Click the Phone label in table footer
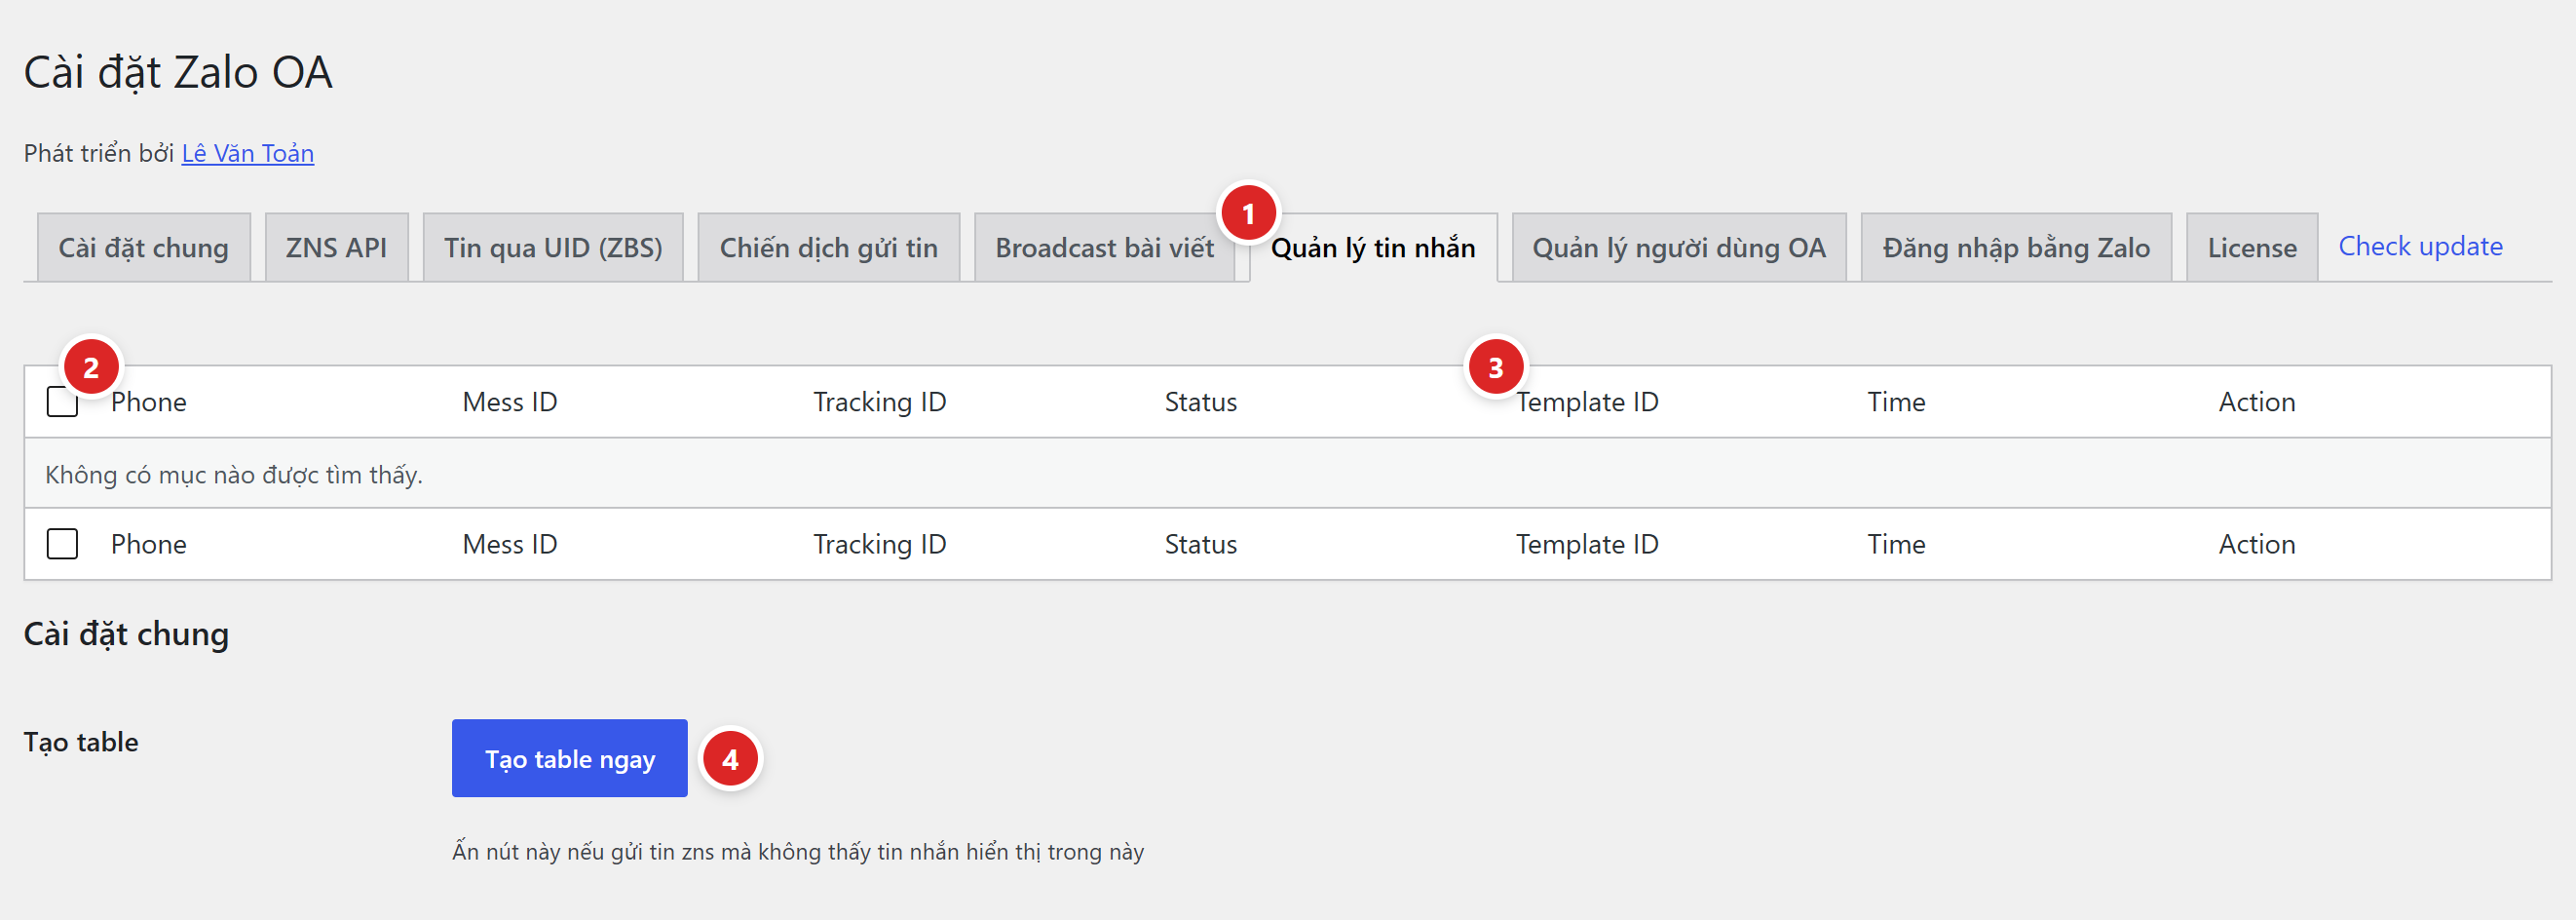The image size is (2576, 920). pyautogui.click(x=149, y=544)
